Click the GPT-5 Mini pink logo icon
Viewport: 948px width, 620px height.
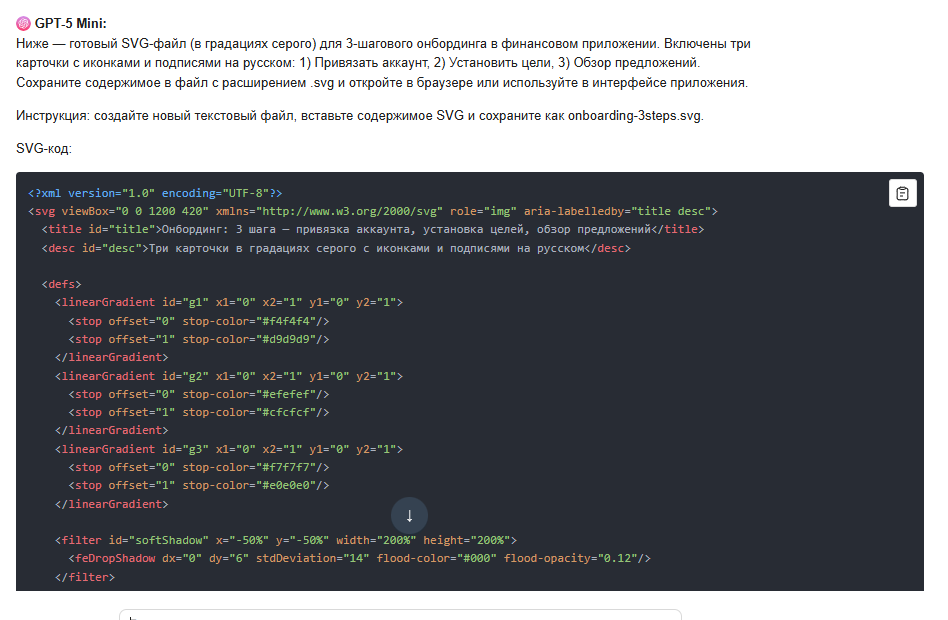23,23
